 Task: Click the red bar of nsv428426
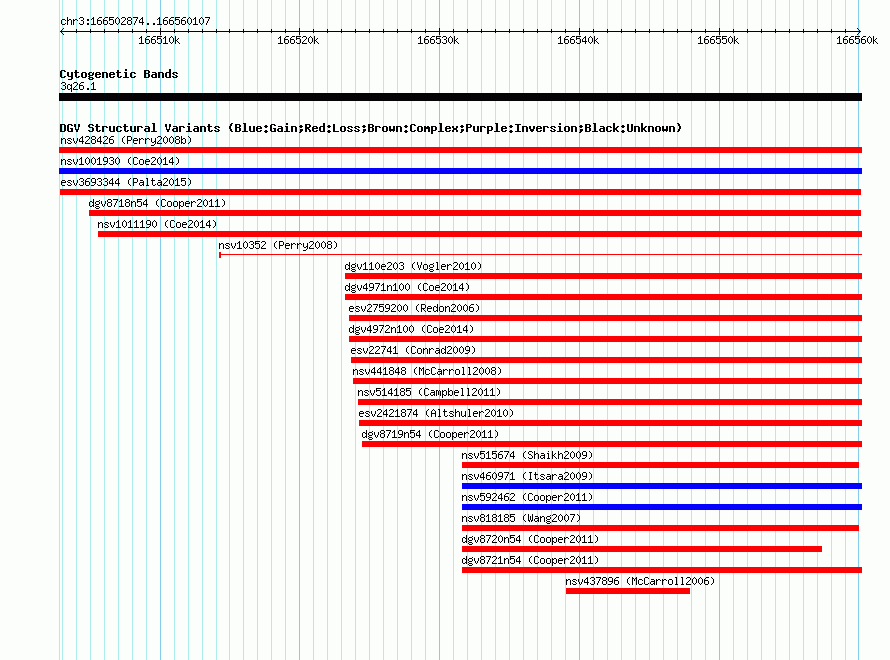click(460, 150)
